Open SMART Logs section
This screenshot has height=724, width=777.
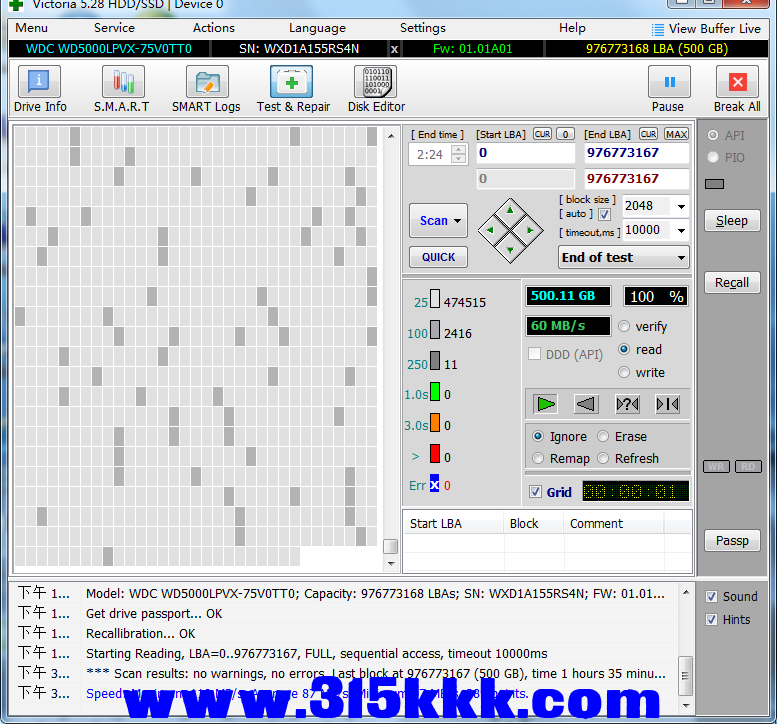(207, 82)
